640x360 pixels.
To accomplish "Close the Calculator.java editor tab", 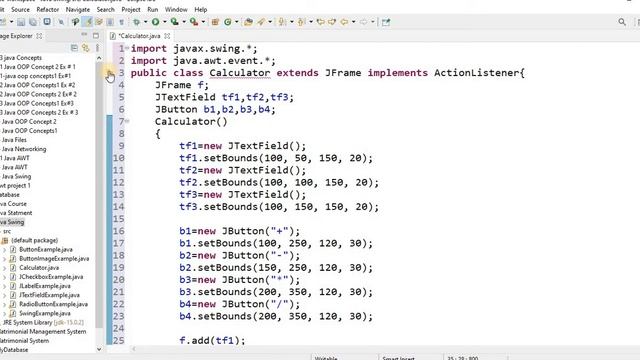I will (x=167, y=36).
